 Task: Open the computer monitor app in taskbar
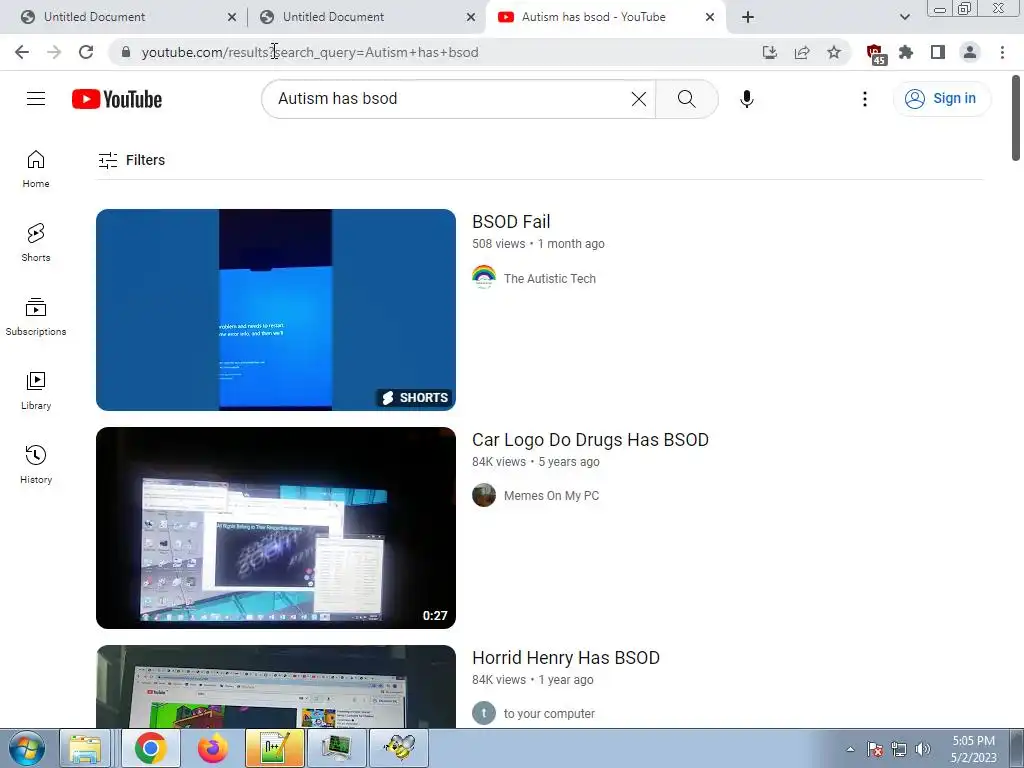pos(336,748)
